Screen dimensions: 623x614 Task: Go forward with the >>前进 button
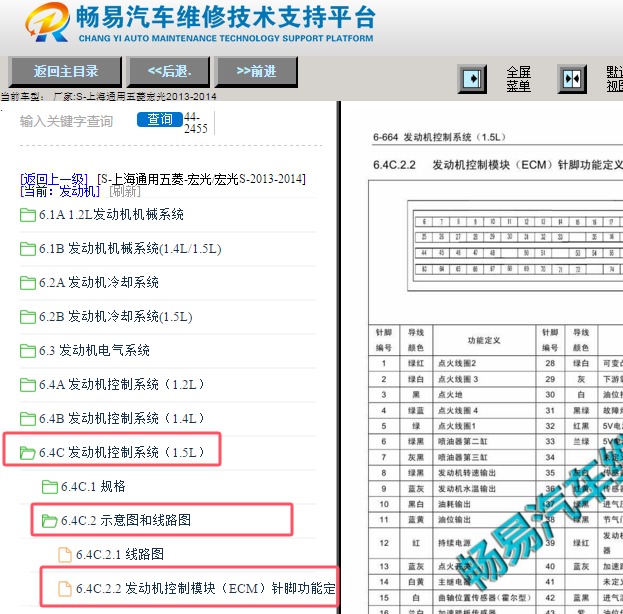tap(256, 72)
